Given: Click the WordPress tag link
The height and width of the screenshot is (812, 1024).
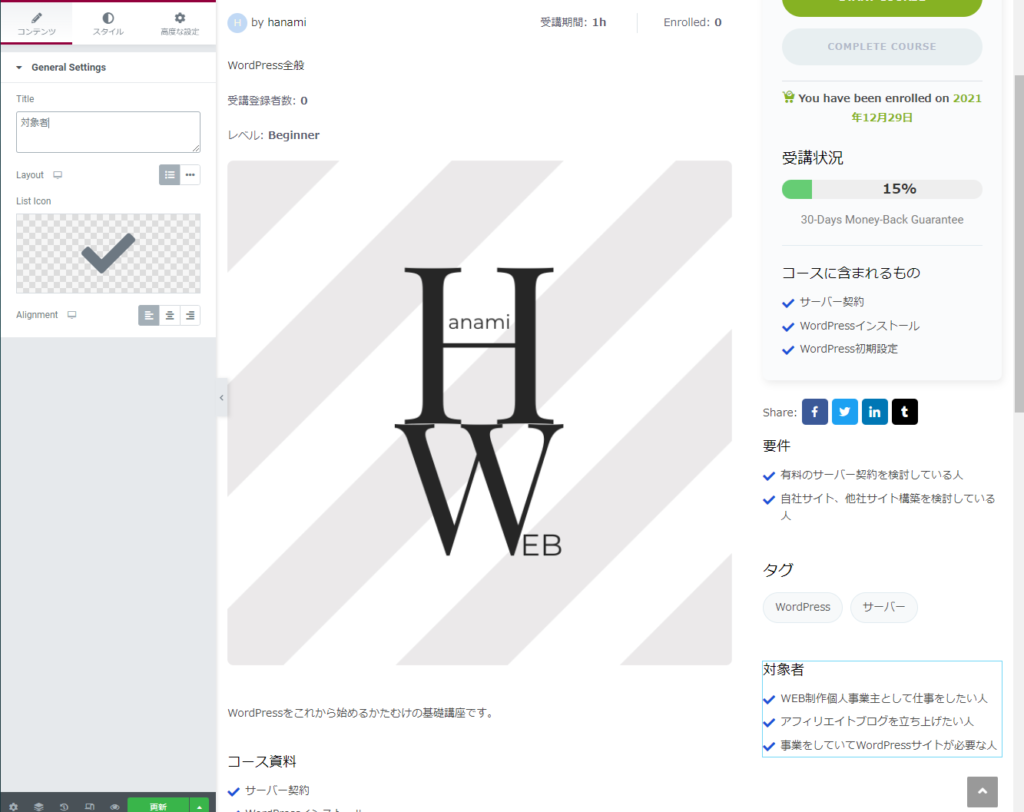Looking at the screenshot, I should pos(803,607).
